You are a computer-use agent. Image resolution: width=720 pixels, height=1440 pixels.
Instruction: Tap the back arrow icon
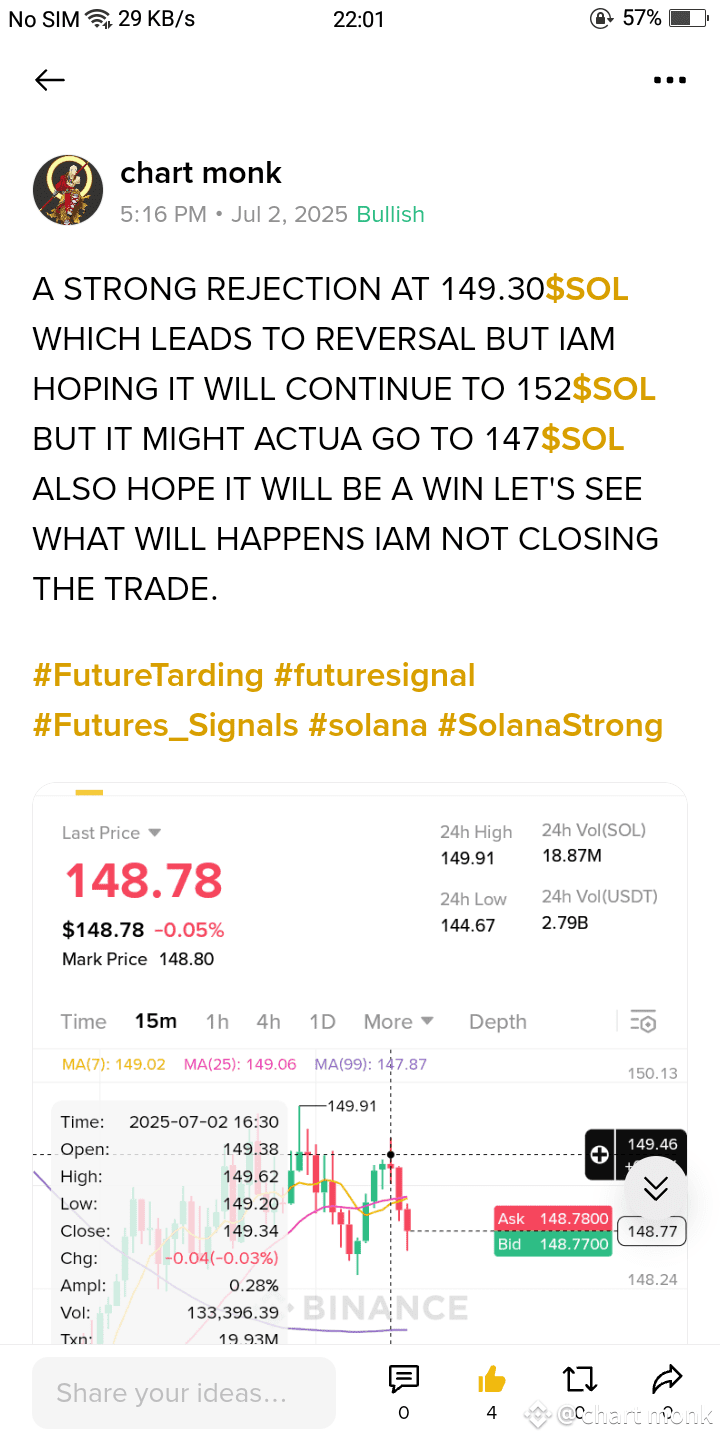pyautogui.click(x=49, y=81)
